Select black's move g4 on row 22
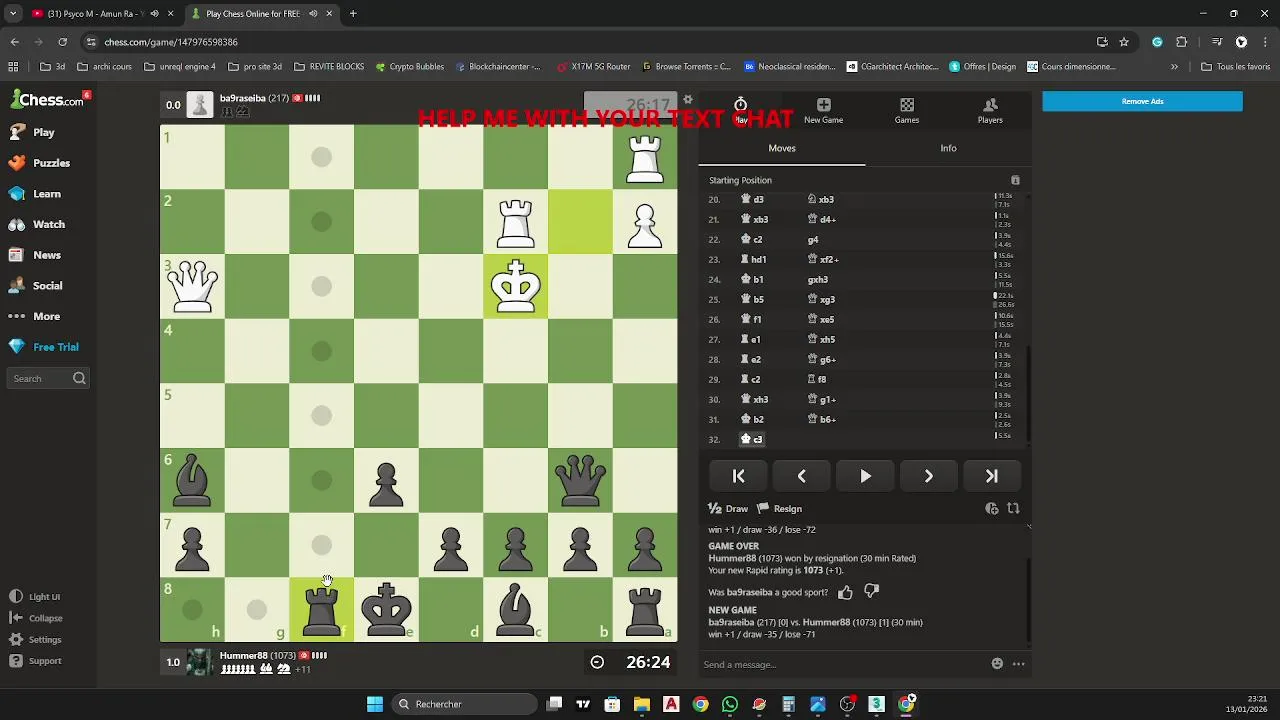Screen dimensions: 1280x720 point(813,239)
